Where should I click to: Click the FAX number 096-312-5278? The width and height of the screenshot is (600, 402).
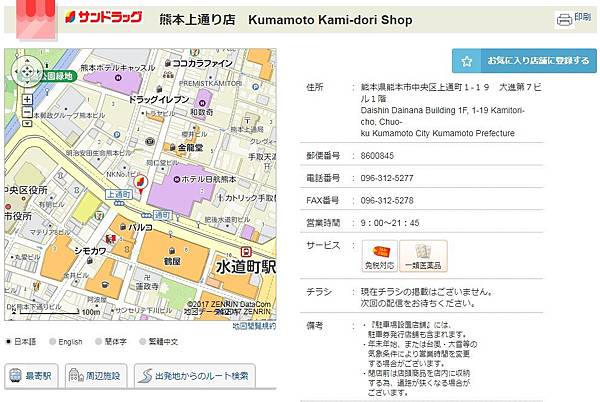tap(387, 200)
